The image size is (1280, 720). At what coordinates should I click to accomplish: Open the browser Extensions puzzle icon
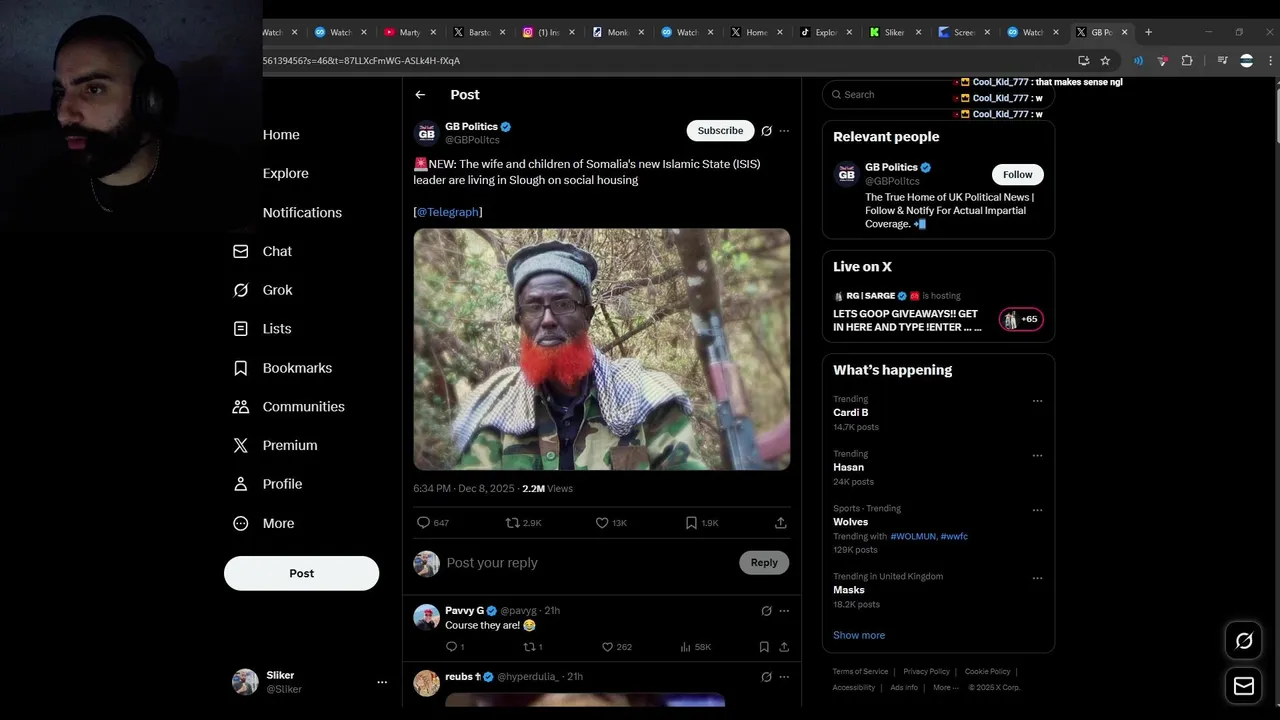1187,61
